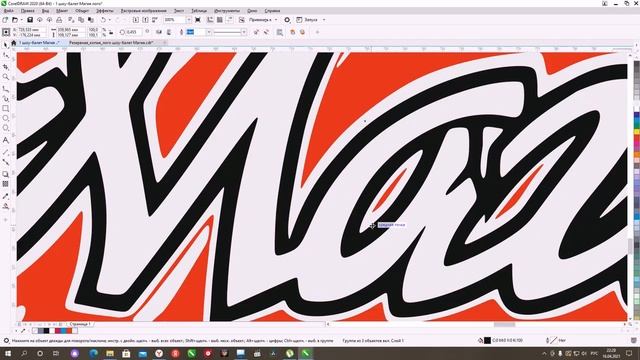Open the line style dropdown
This screenshot has height=360, width=640.
244,32
